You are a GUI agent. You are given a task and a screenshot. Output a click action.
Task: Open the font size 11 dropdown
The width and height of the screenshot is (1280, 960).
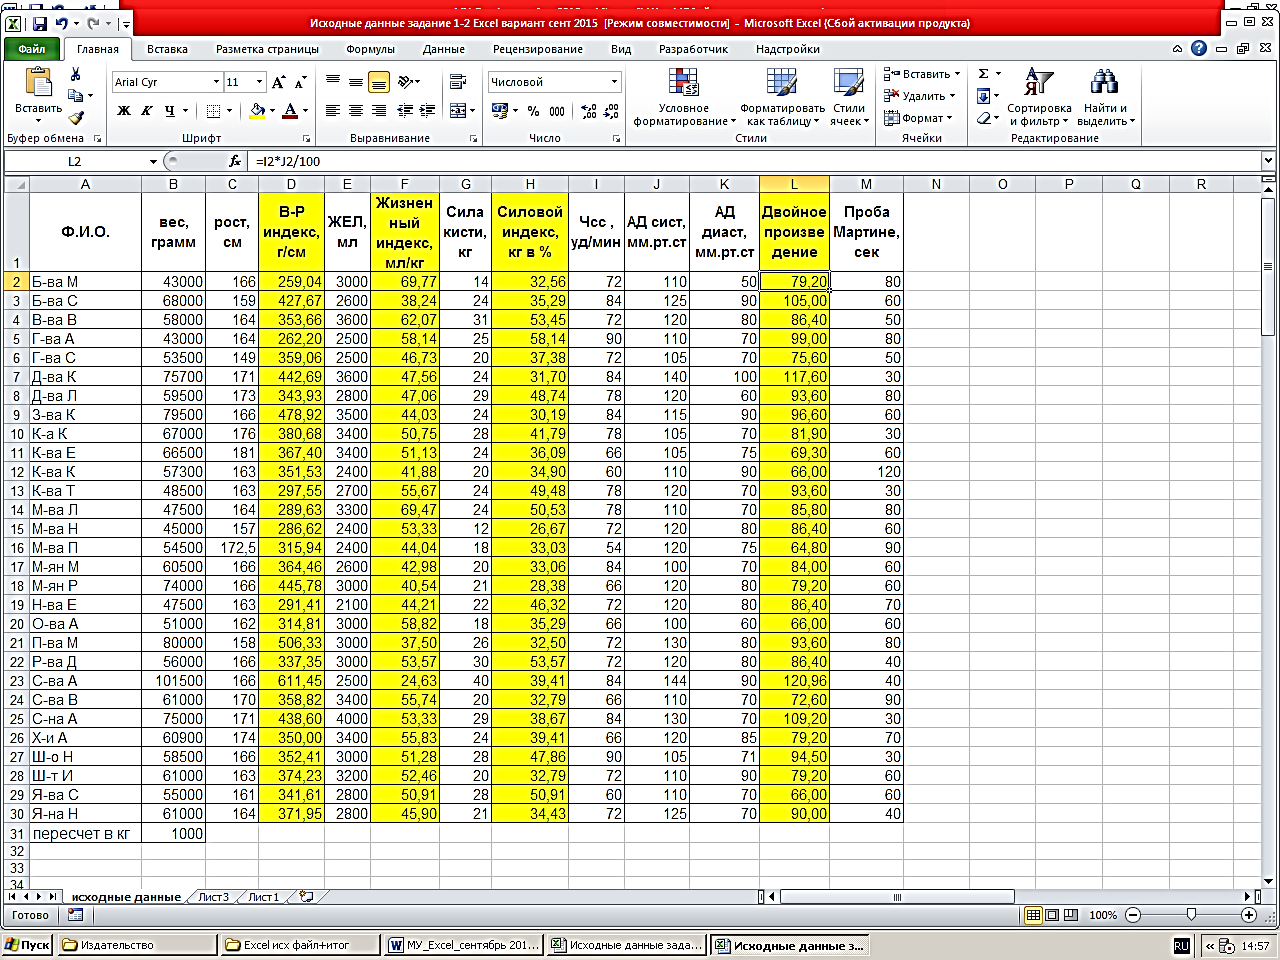(x=260, y=82)
